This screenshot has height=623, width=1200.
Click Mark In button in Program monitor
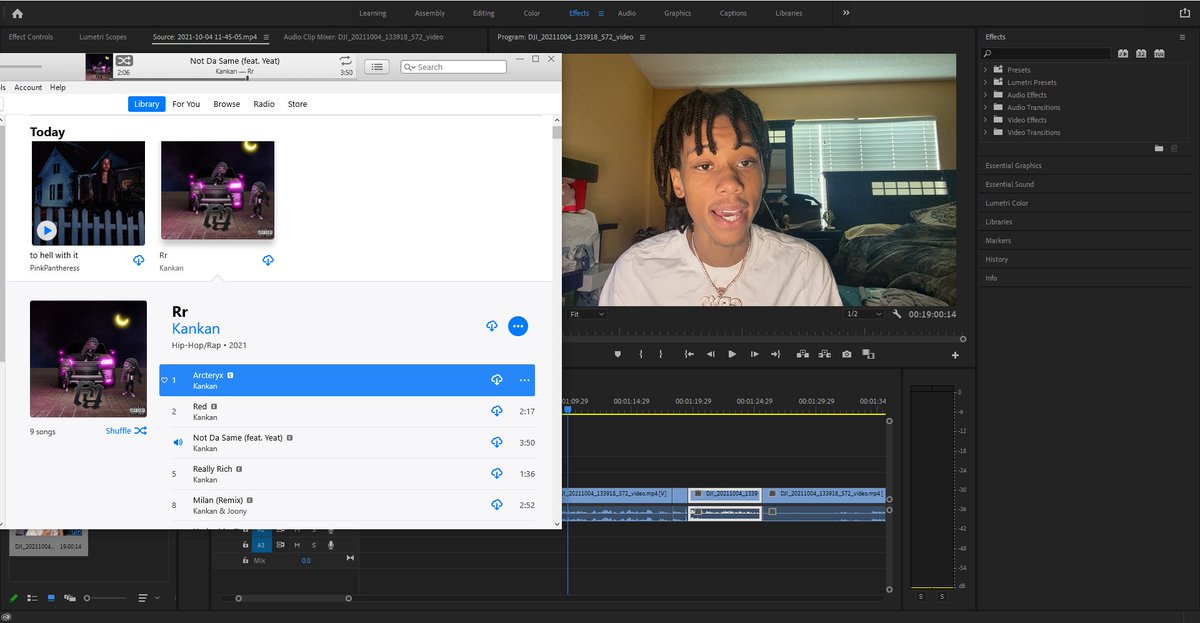coord(640,354)
